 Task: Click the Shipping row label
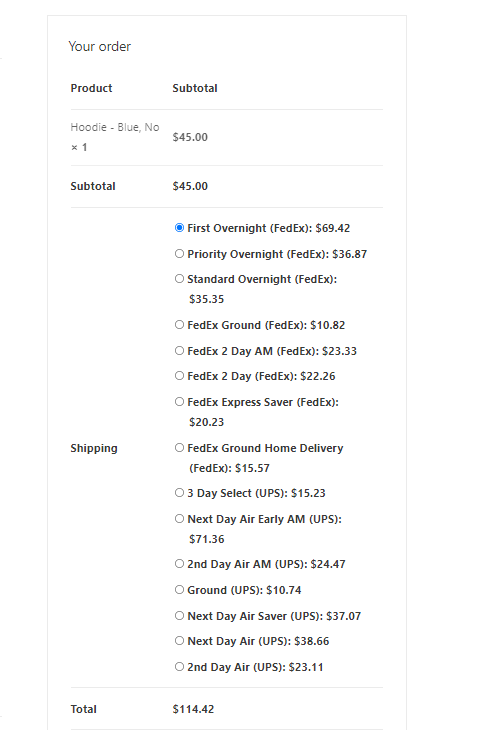[x=94, y=448]
